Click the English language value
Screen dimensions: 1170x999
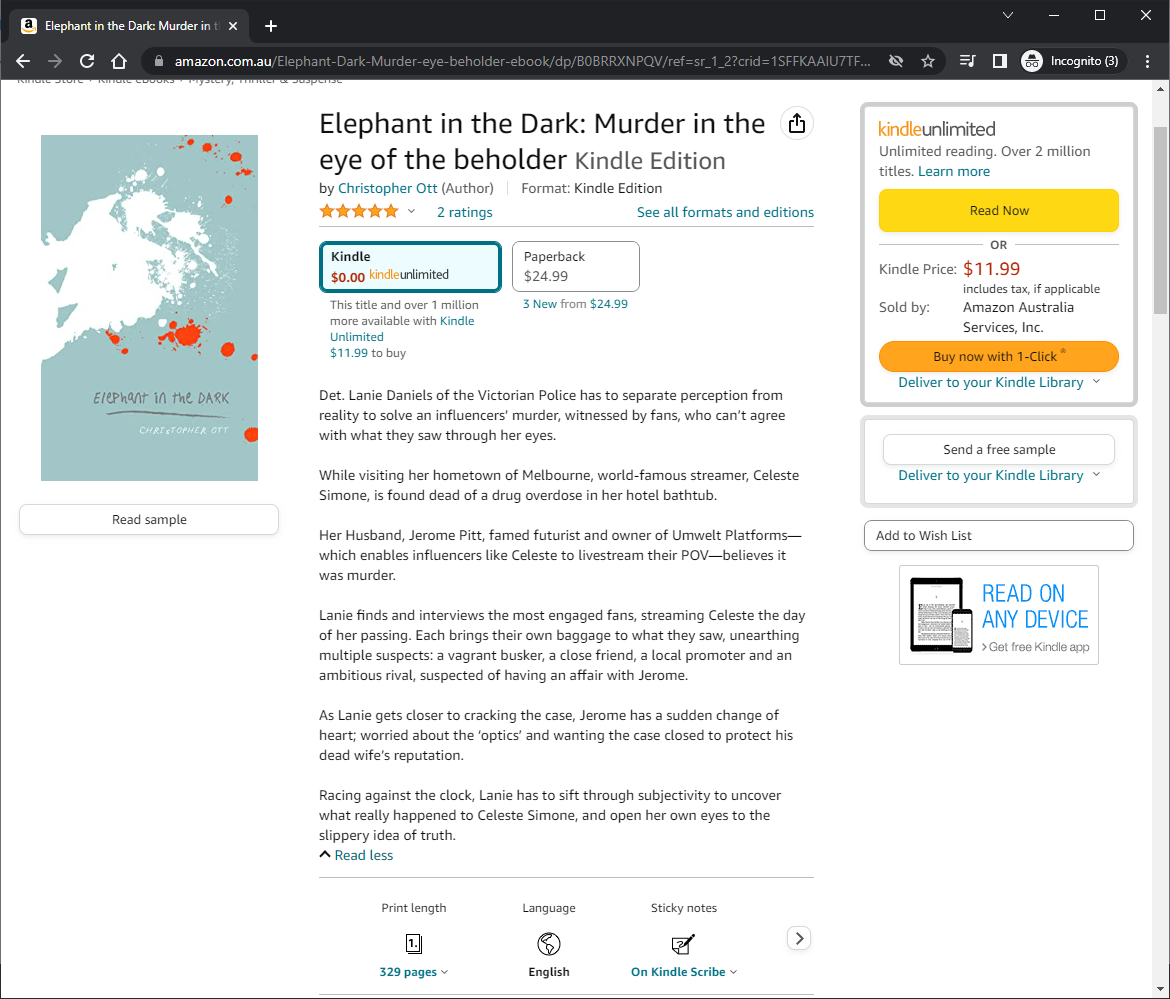click(549, 971)
